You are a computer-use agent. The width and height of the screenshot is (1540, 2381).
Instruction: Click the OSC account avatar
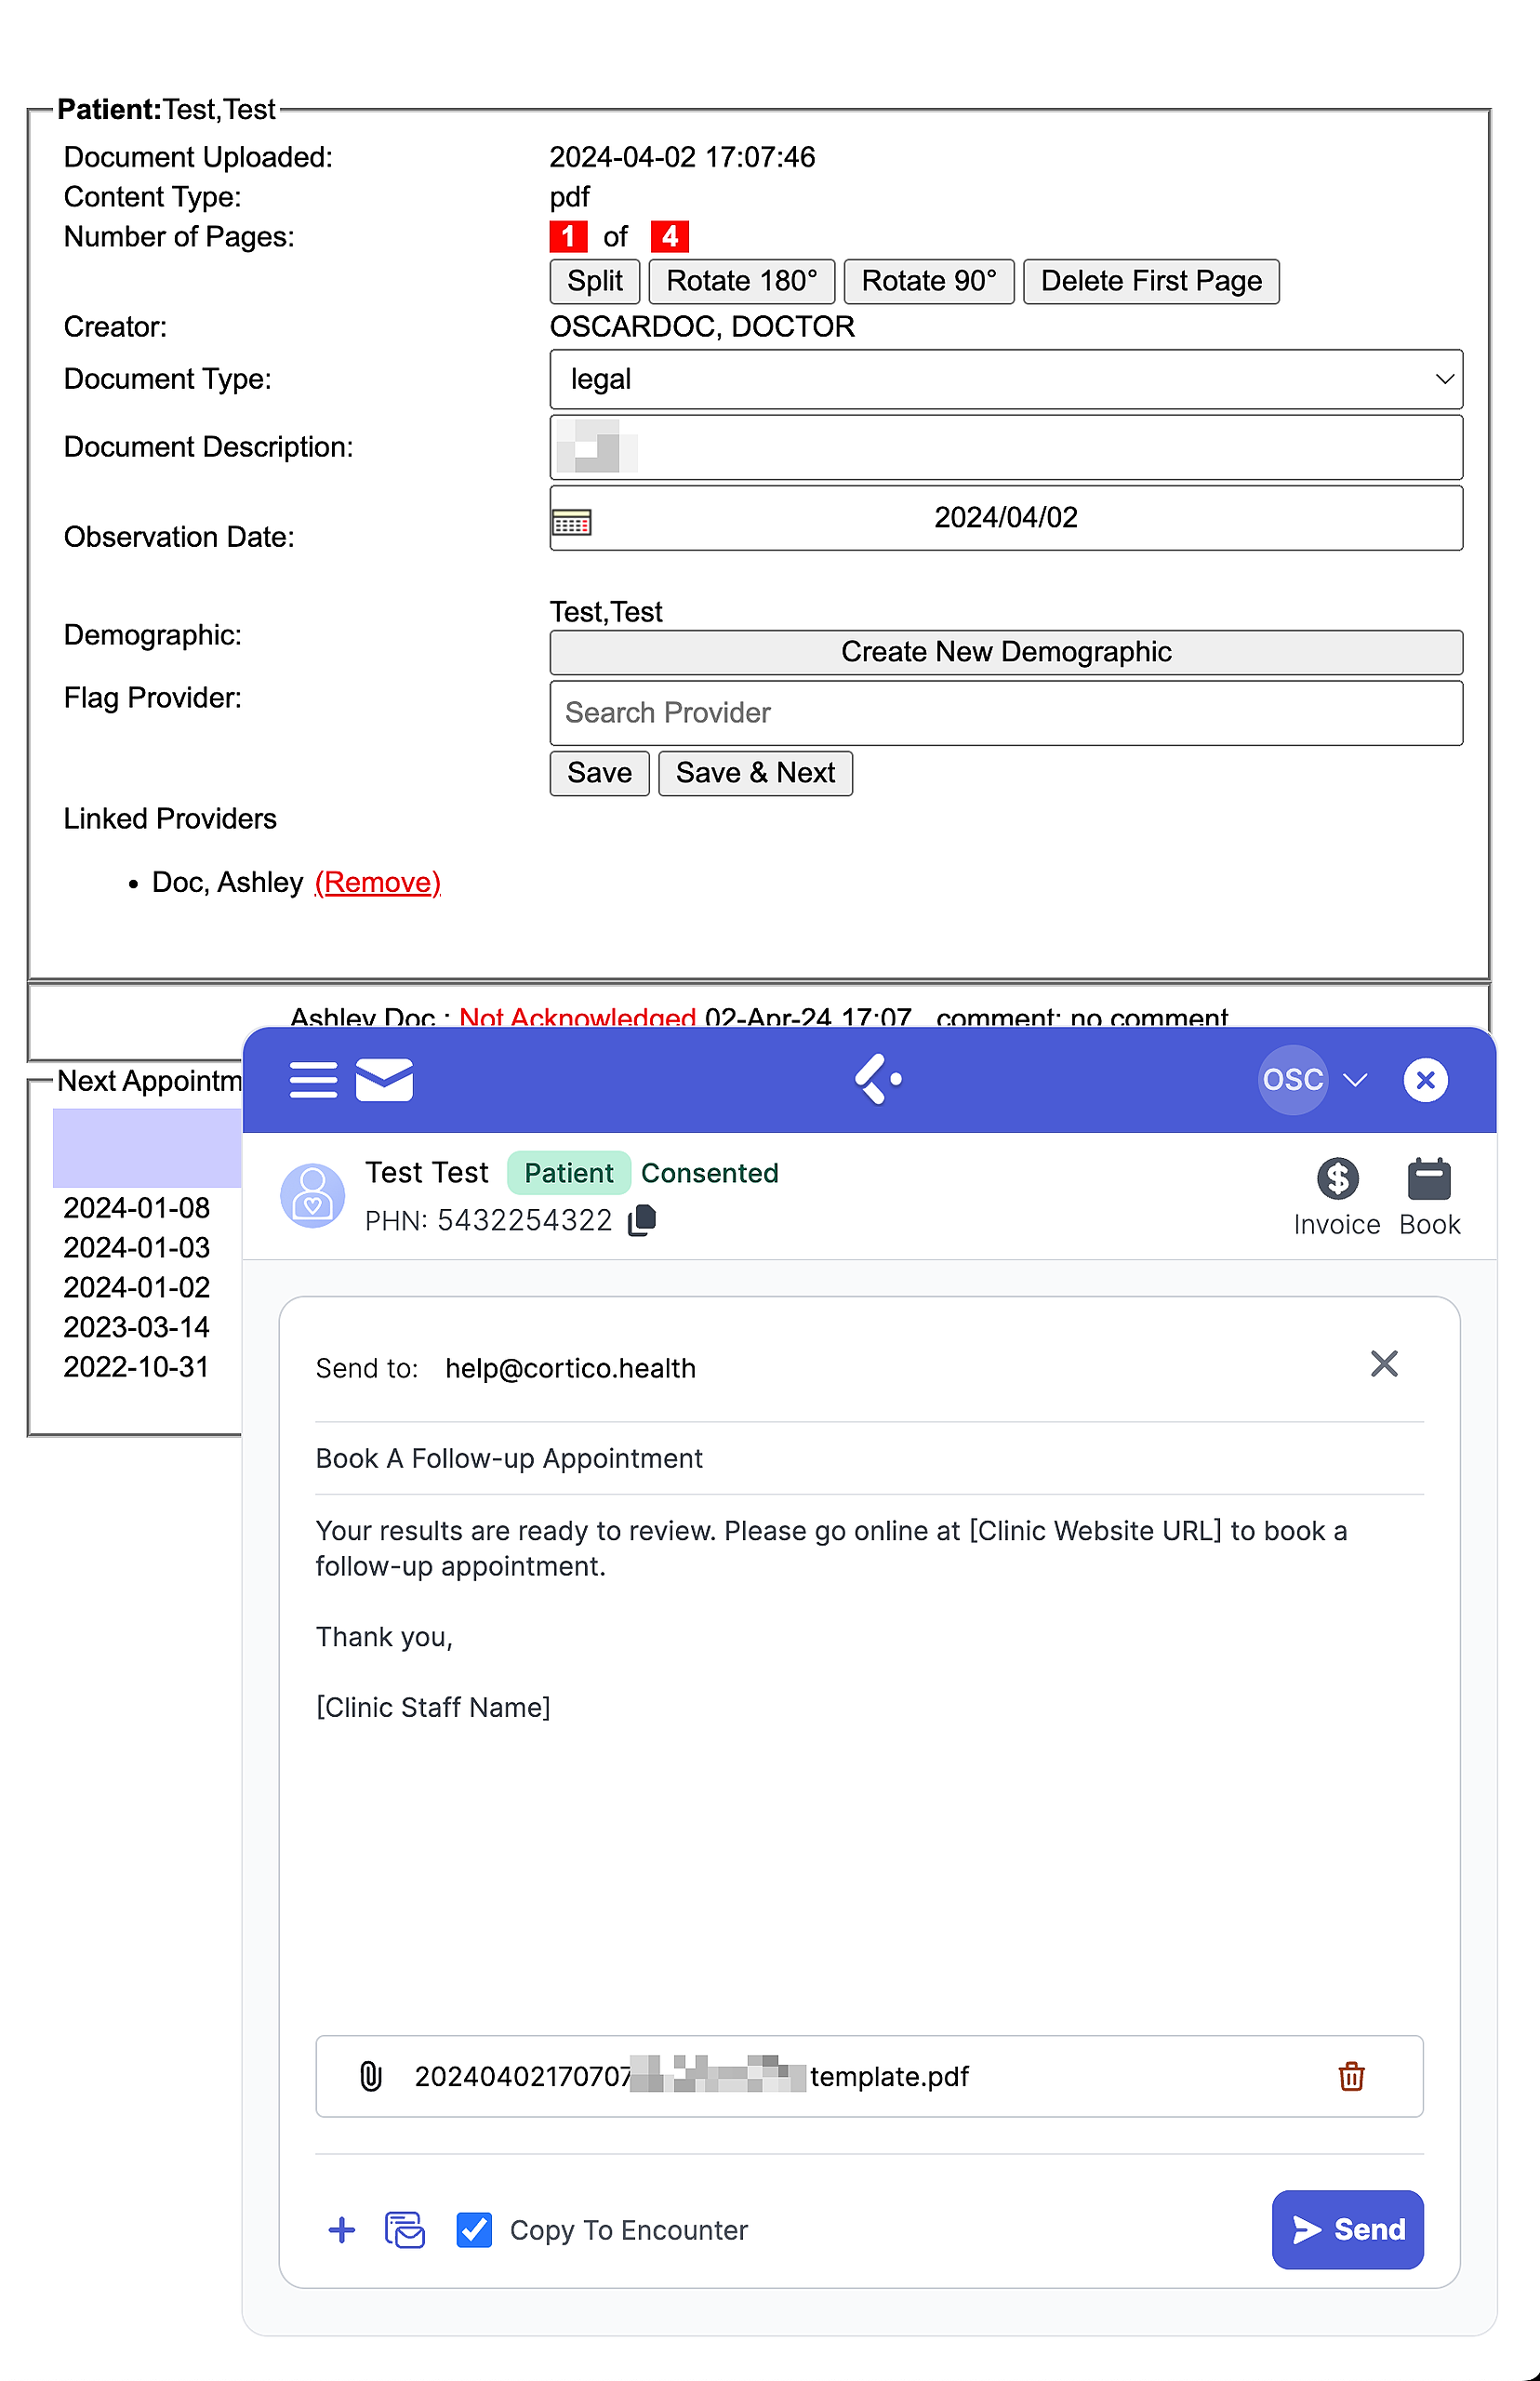(x=1292, y=1080)
